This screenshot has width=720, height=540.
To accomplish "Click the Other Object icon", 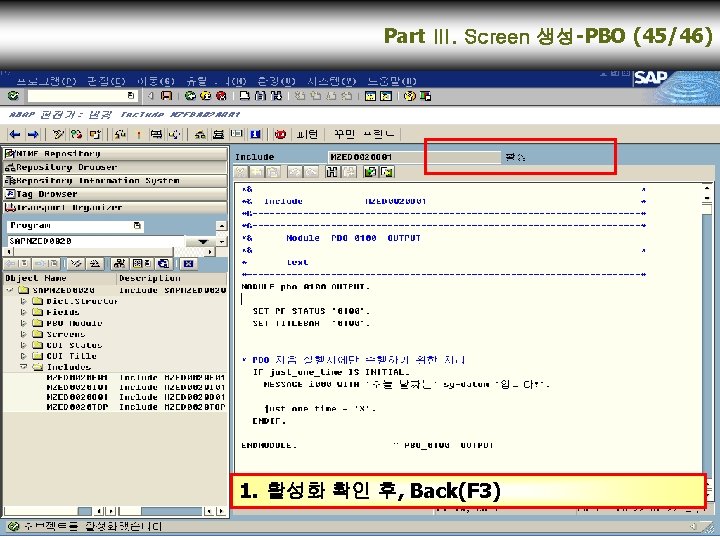I will click(x=95, y=134).
